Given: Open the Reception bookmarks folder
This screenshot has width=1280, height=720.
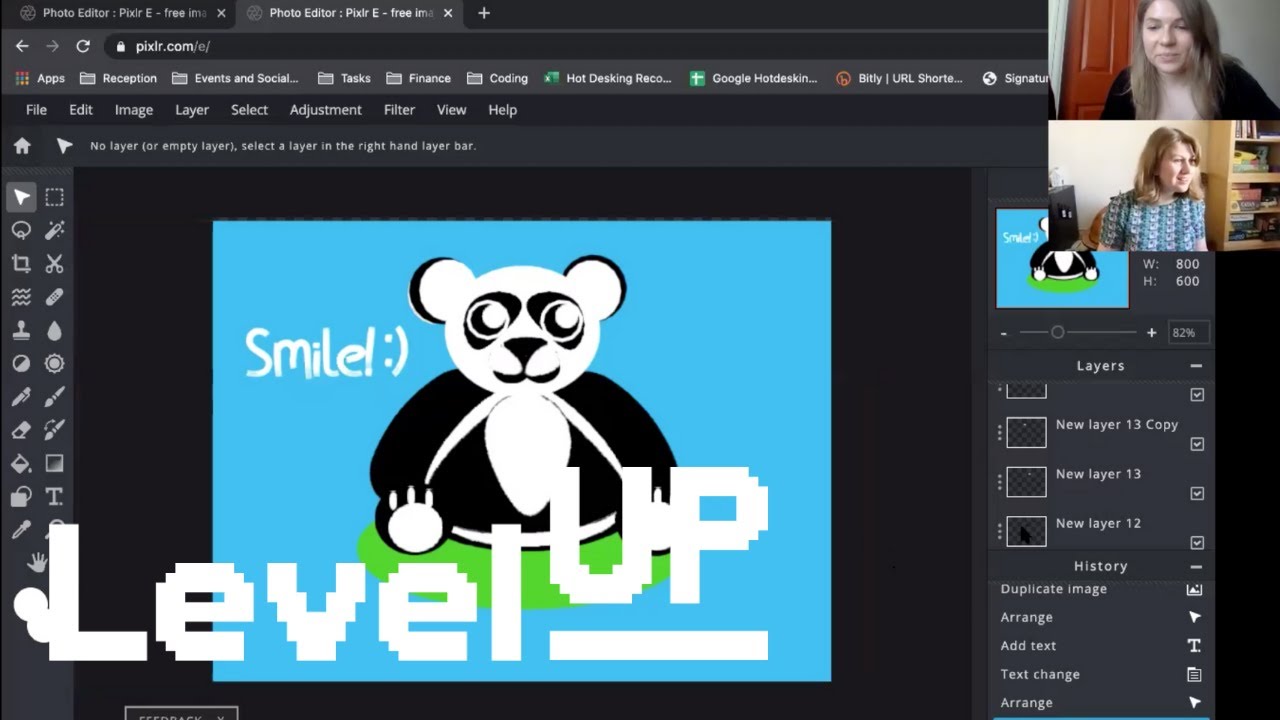Looking at the screenshot, I should pyautogui.click(x=118, y=78).
